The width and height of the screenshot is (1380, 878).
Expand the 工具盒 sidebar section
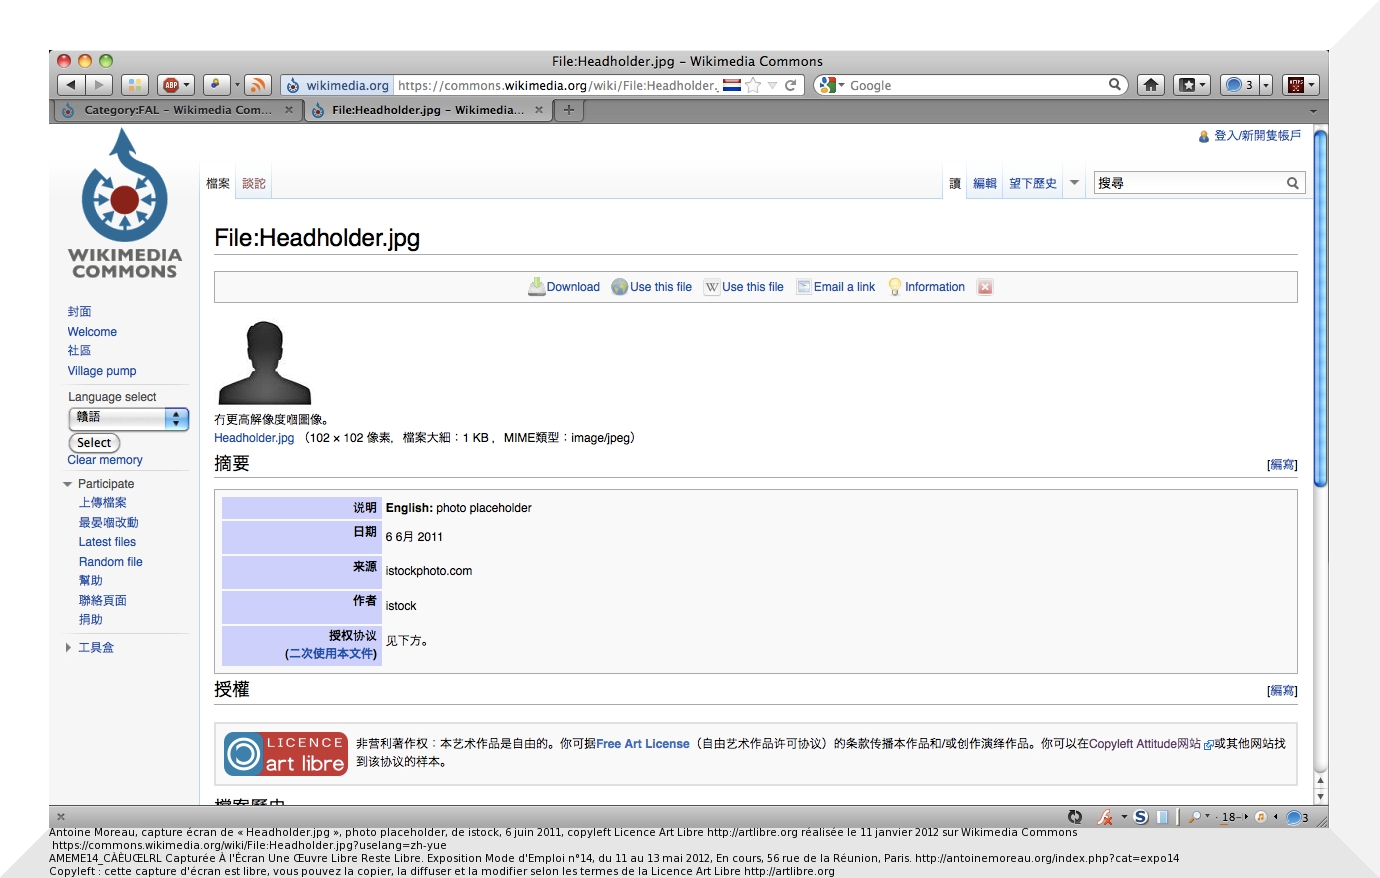(x=68, y=648)
